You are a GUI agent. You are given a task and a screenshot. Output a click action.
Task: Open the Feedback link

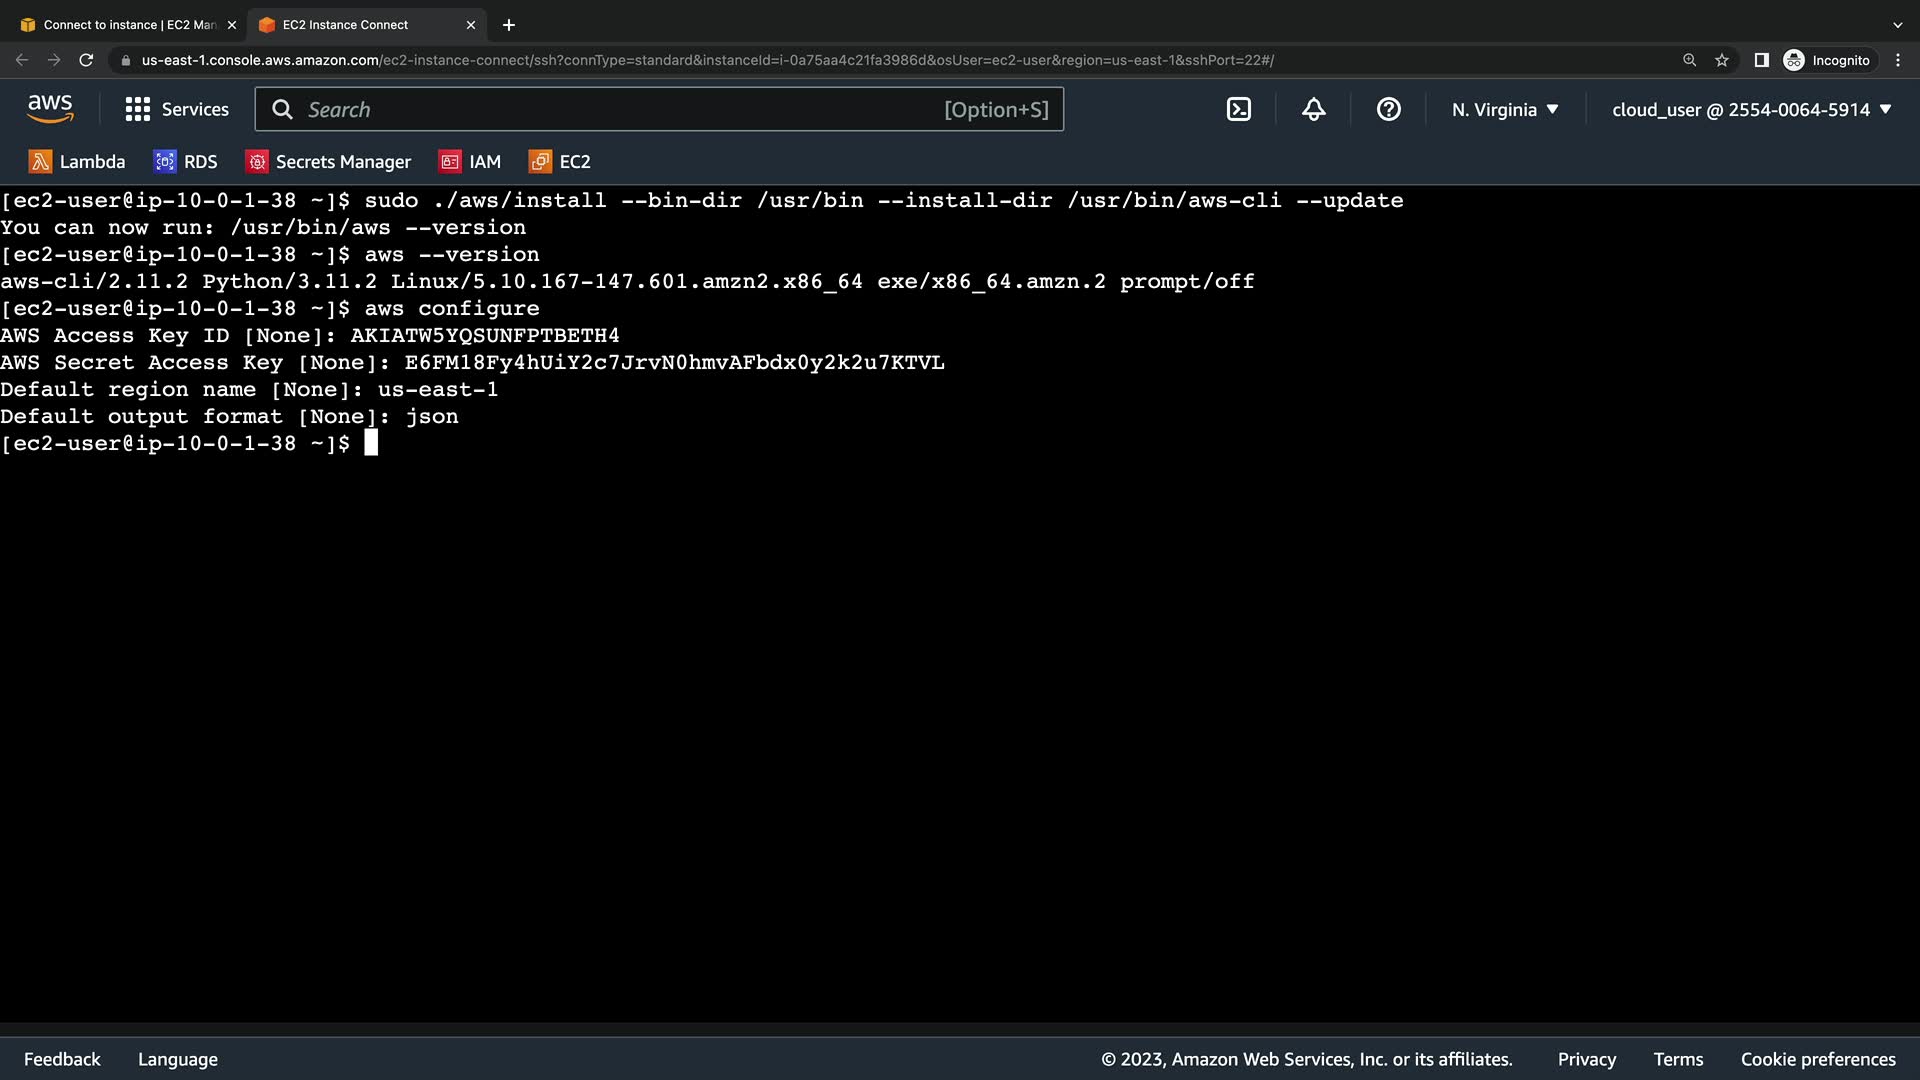(x=62, y=1059)
